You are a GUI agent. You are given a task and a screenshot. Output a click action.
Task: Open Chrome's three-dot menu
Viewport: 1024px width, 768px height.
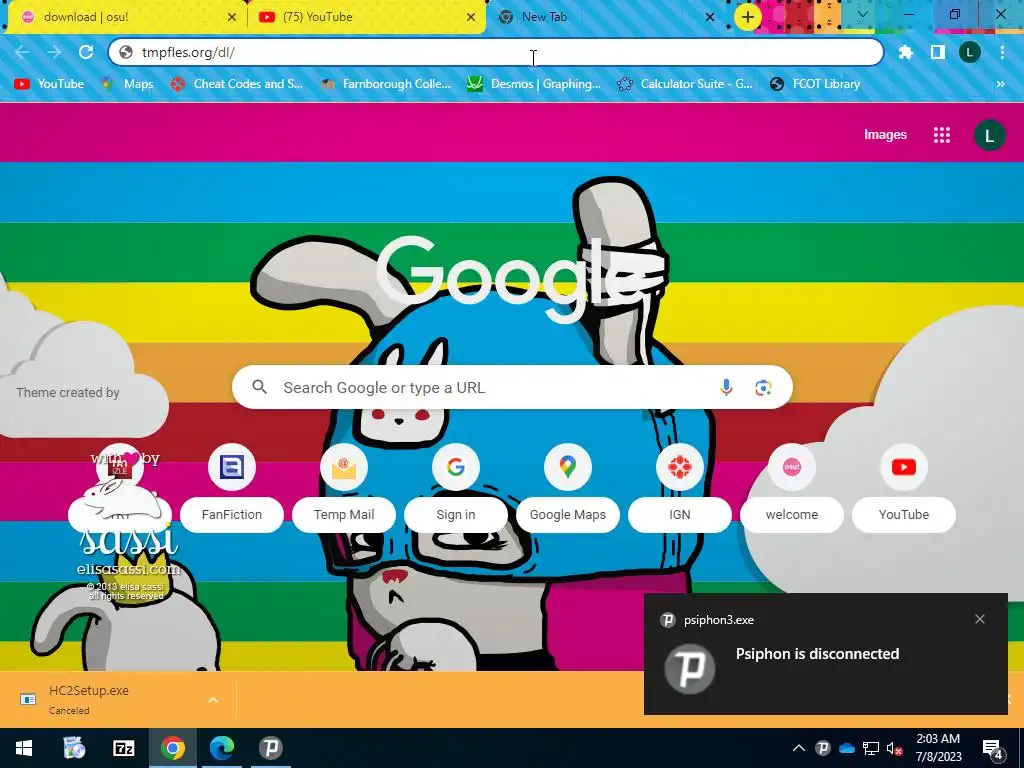1002,52
